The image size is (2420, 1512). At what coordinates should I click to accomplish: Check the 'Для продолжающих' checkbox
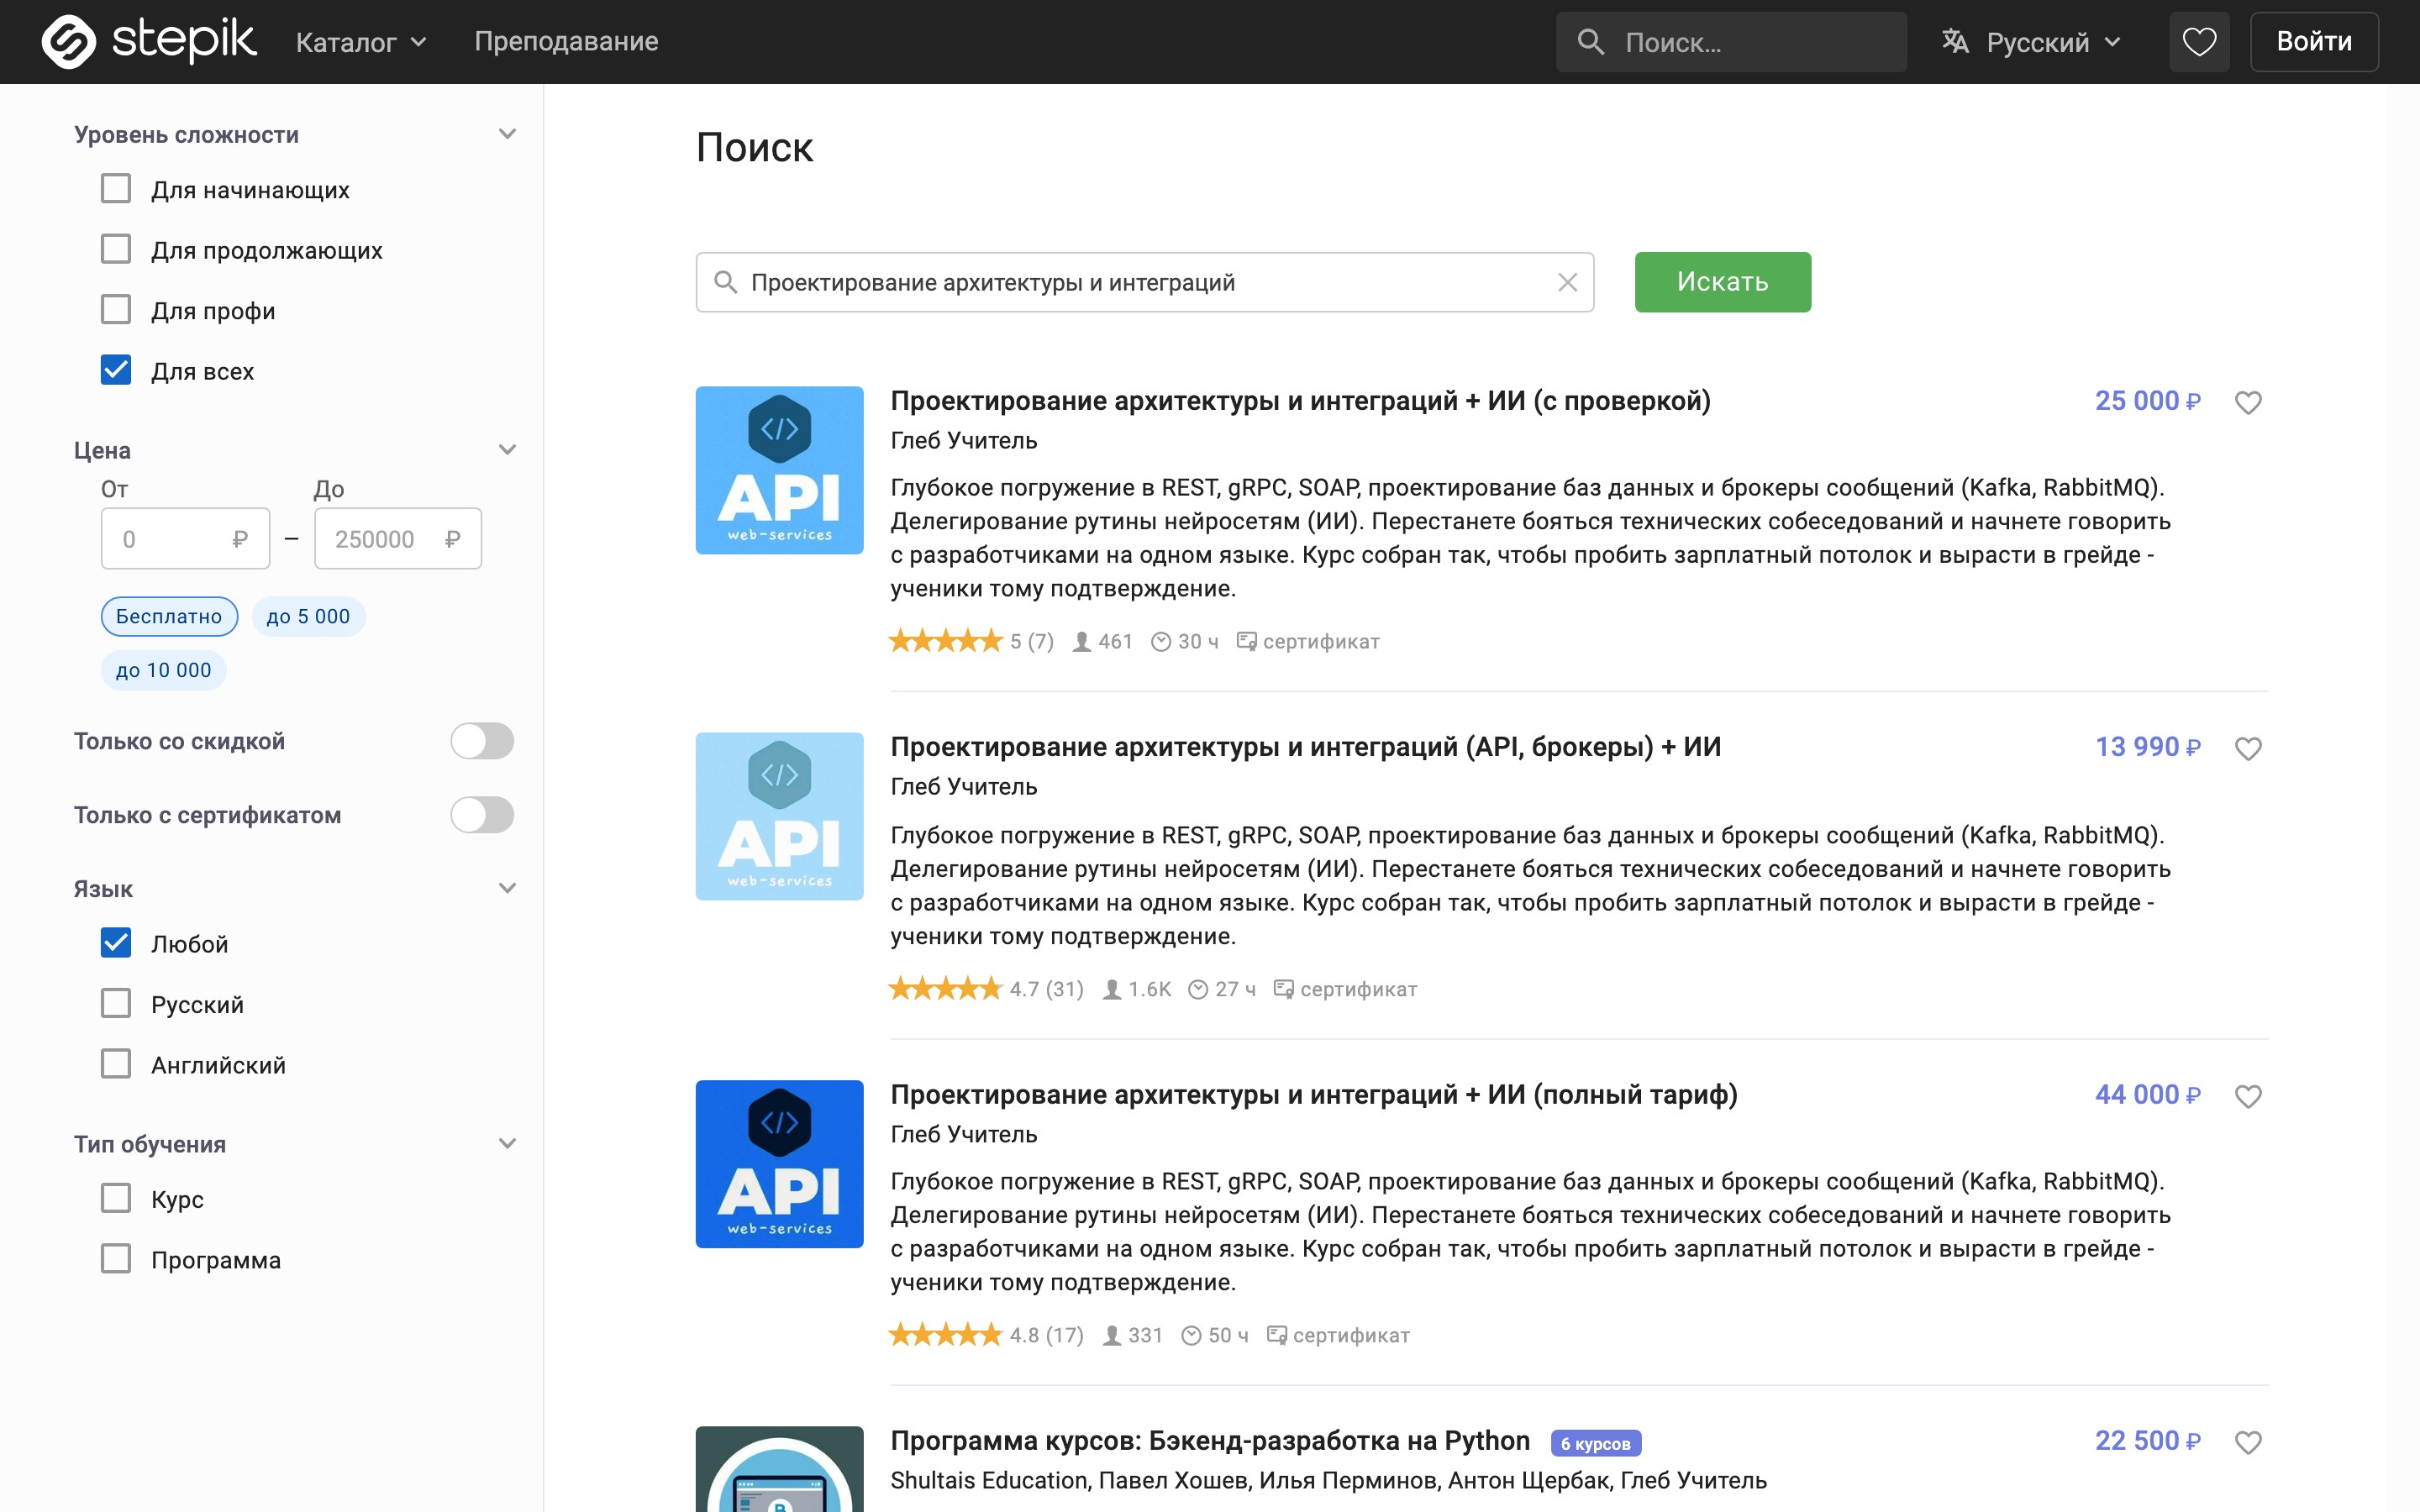coord(116,249)
